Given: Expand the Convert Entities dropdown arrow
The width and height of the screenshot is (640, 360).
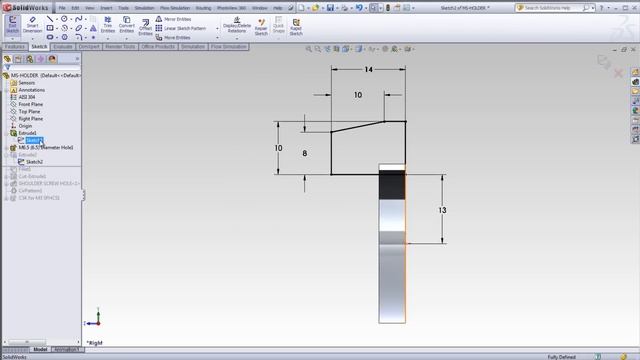Looking at the screenshot, I should 127,39.
